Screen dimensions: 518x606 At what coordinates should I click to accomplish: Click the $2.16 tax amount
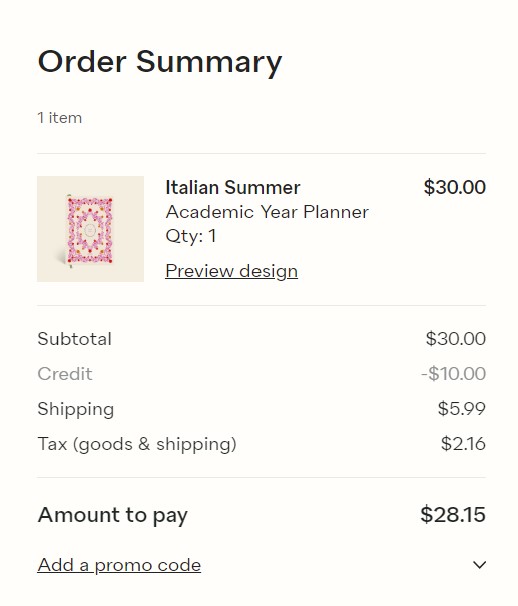point(463,444)
